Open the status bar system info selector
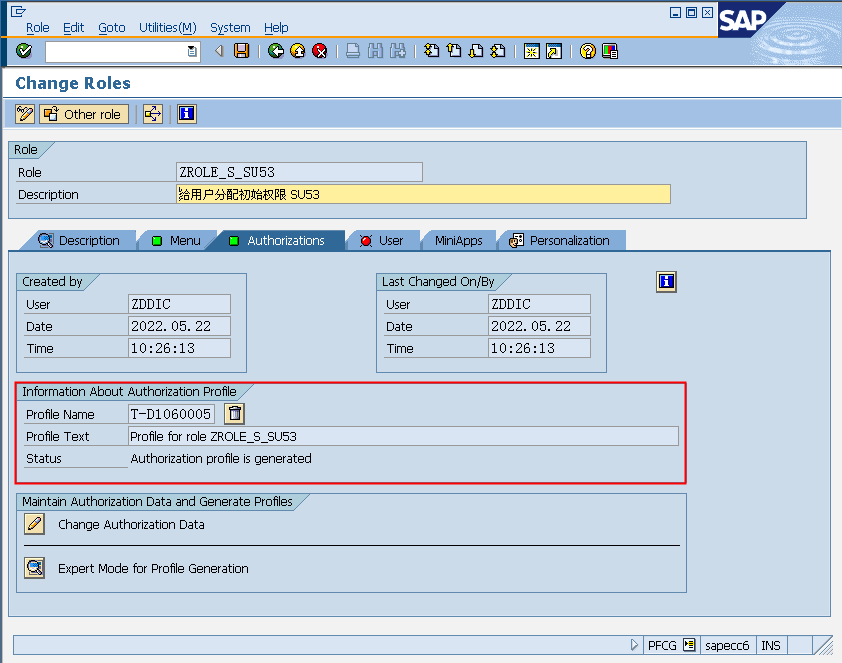 (689, 645)
